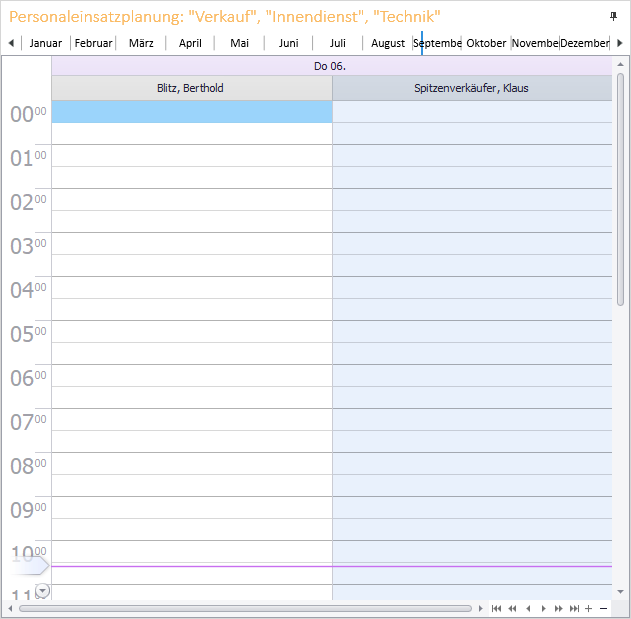Click the pin icon in the title bar
Image resolution: width=631 pixels, height=619 pixels.
[613, 17]
